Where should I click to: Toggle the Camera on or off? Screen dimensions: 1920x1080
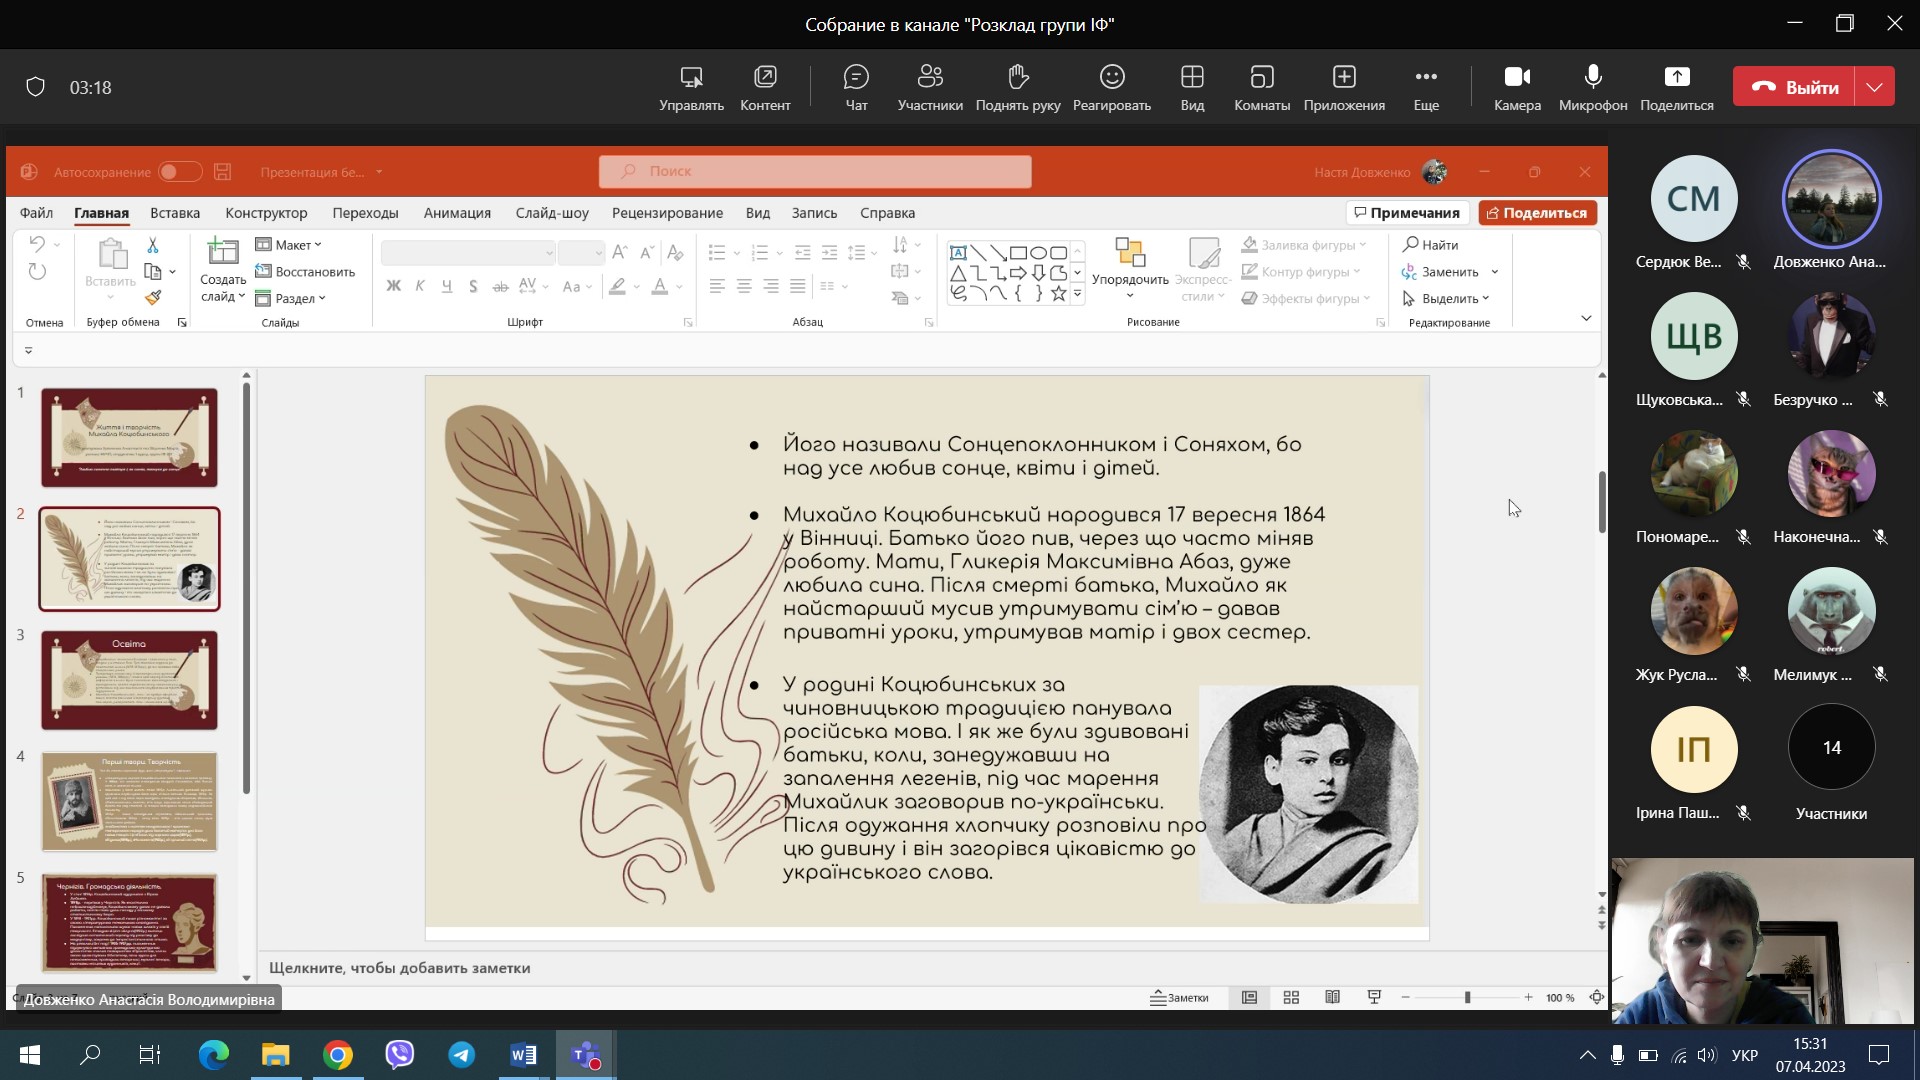click(1517, 78)
